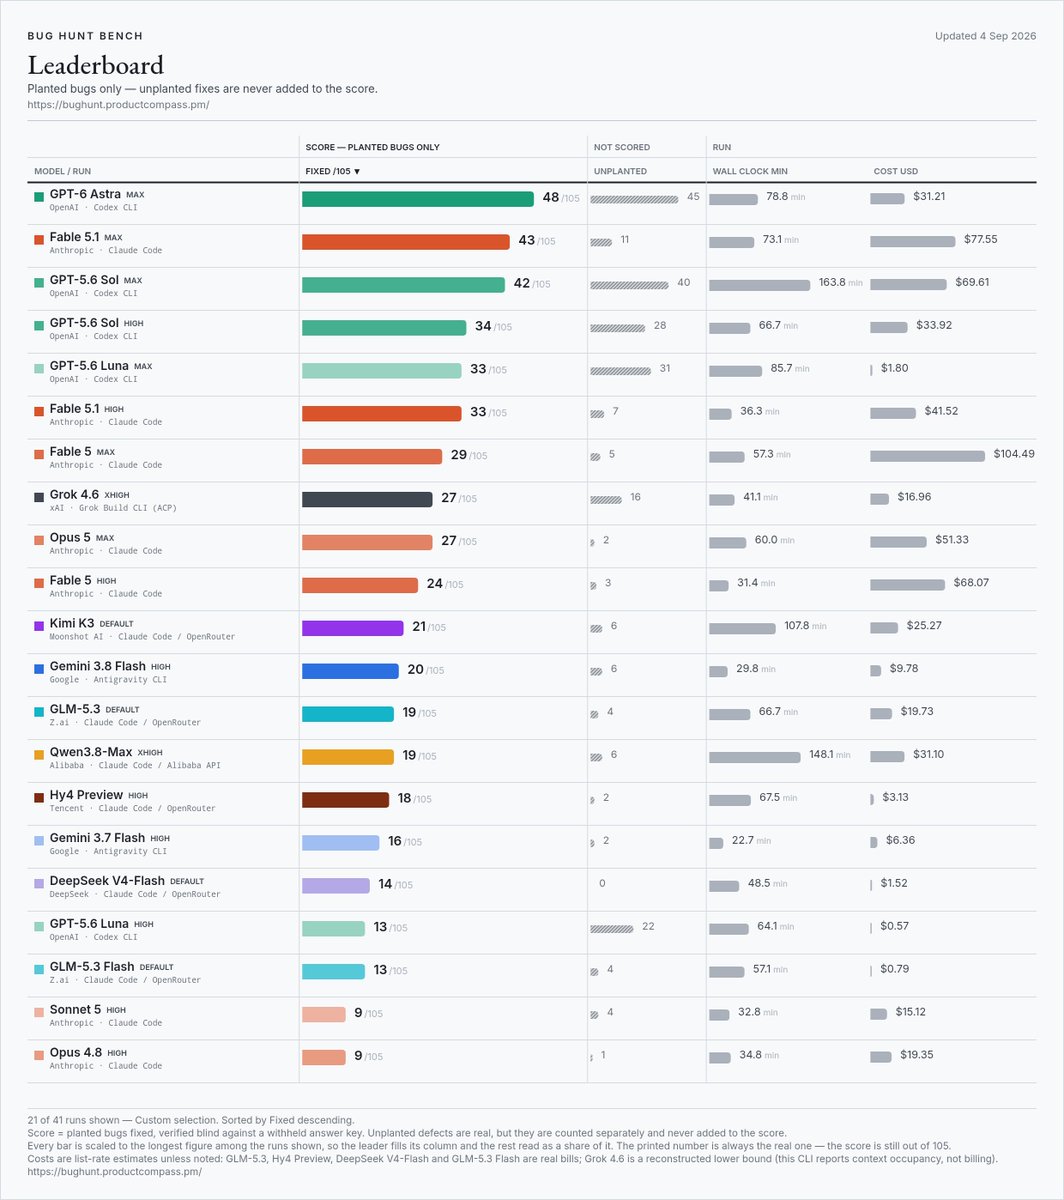Click the 148.1 min wall clock value
Screen dimensions: 1064x1200
[x=829, y=755]
